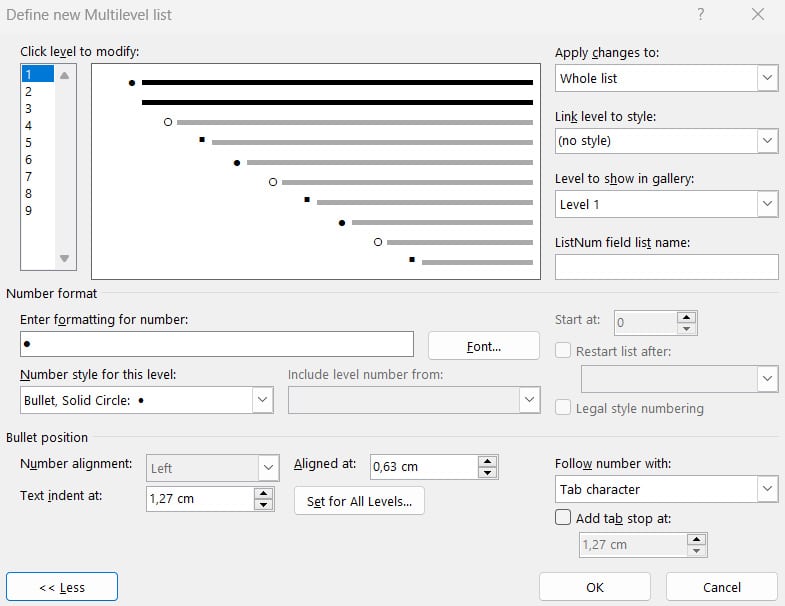Open Apply changes to dropdown
Screen dimensions: 785x606
point(767,78)
